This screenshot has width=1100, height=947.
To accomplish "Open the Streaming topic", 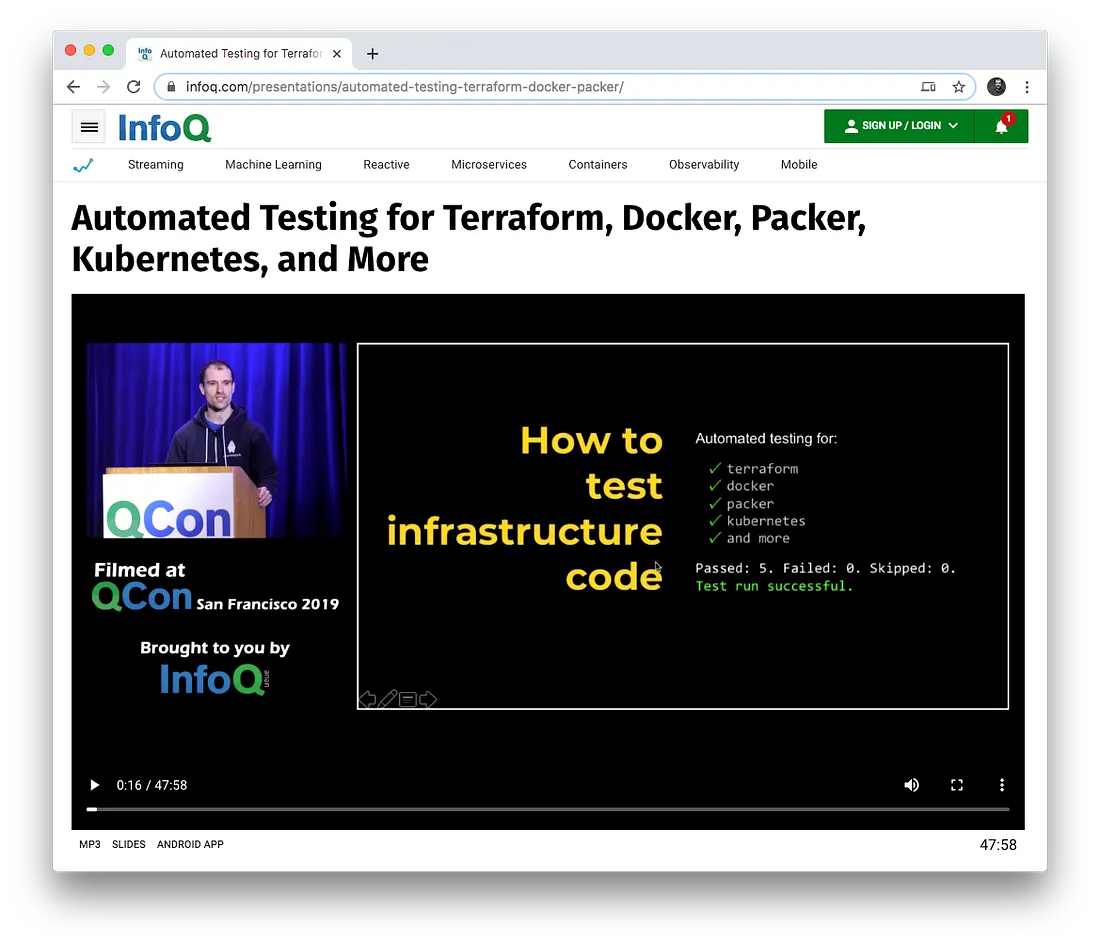I will pos(156,165).
